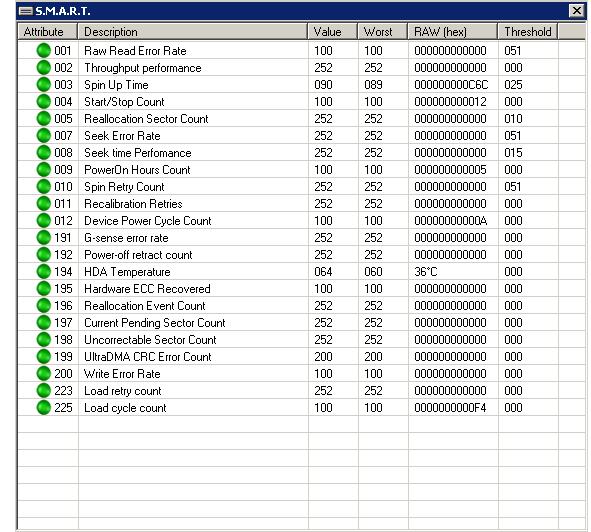Select the Spin Retry Count description

(124, 187)
